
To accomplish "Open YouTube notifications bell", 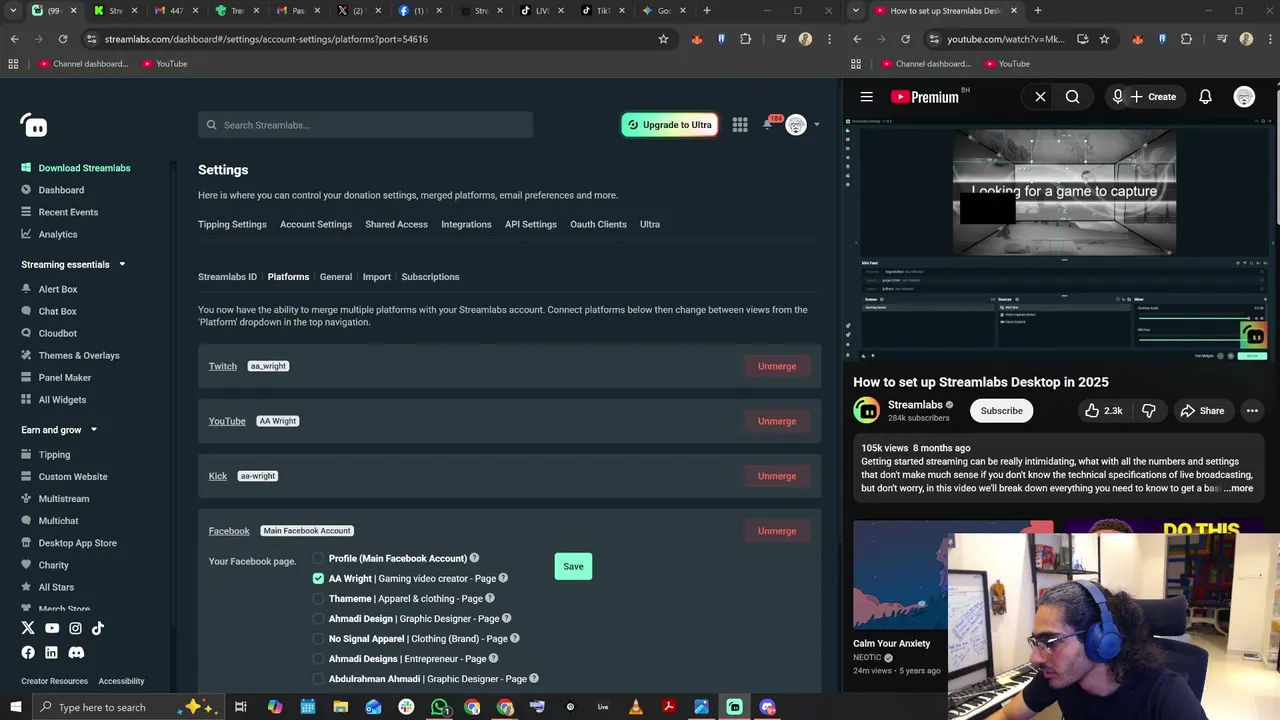I will click(1205, 97).
